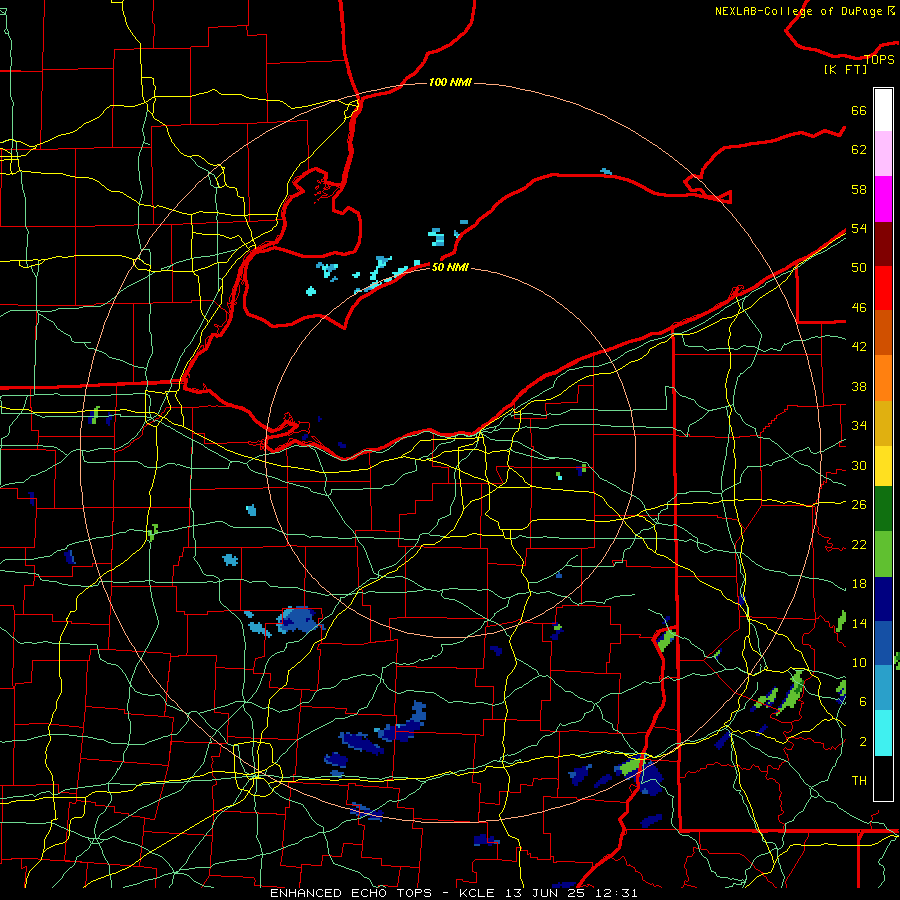
Task: Click the navy swatch between 14 and 18
Action: point(883,599)
